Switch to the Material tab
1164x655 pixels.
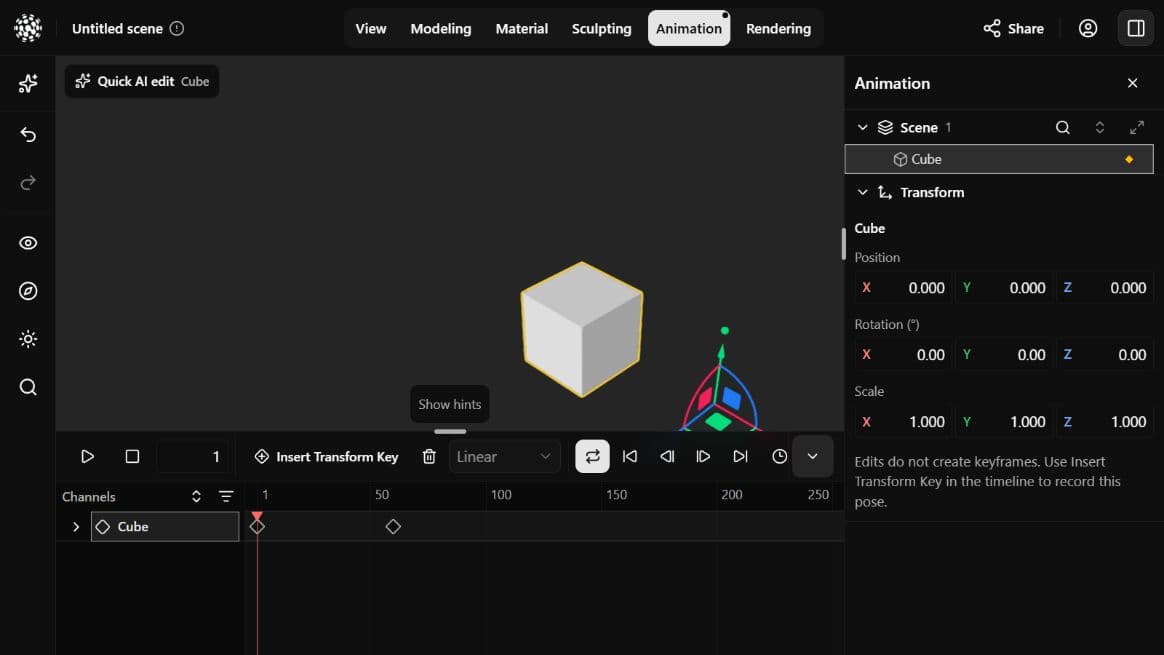coord(522,28)
